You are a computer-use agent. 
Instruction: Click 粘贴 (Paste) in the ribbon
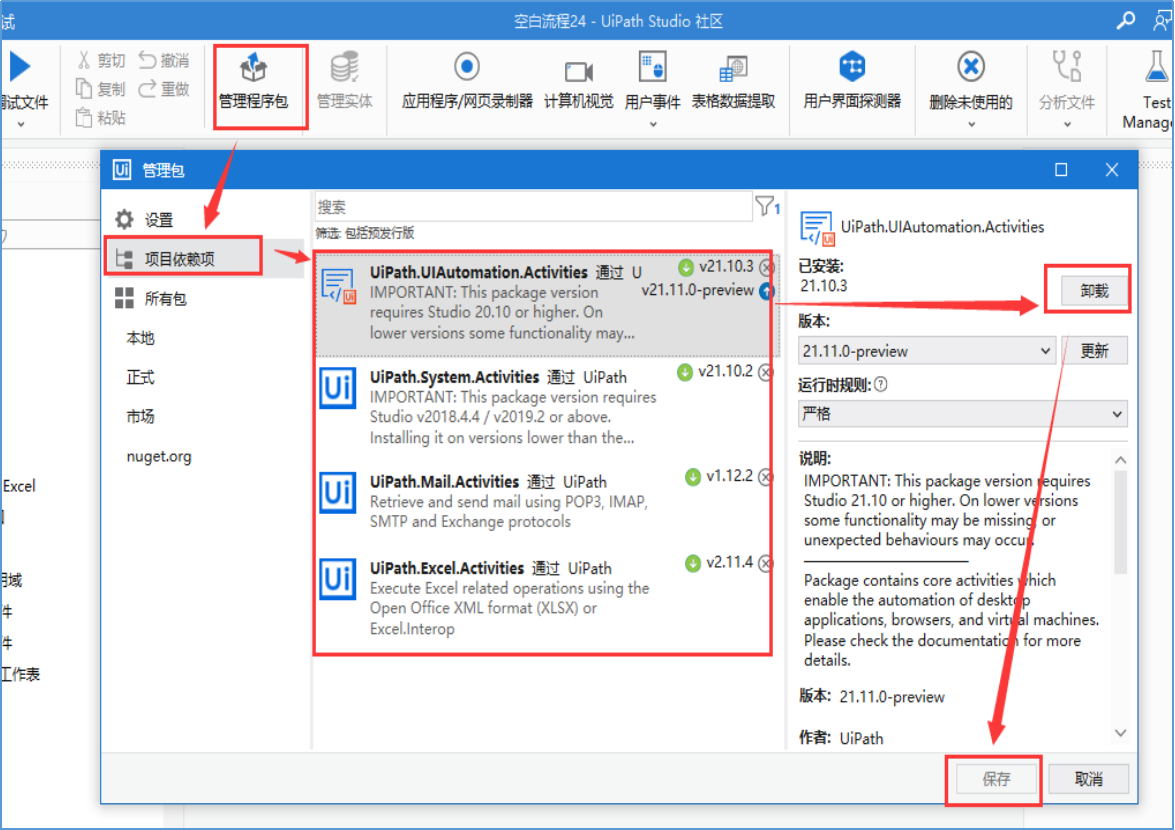pos(102,118)
